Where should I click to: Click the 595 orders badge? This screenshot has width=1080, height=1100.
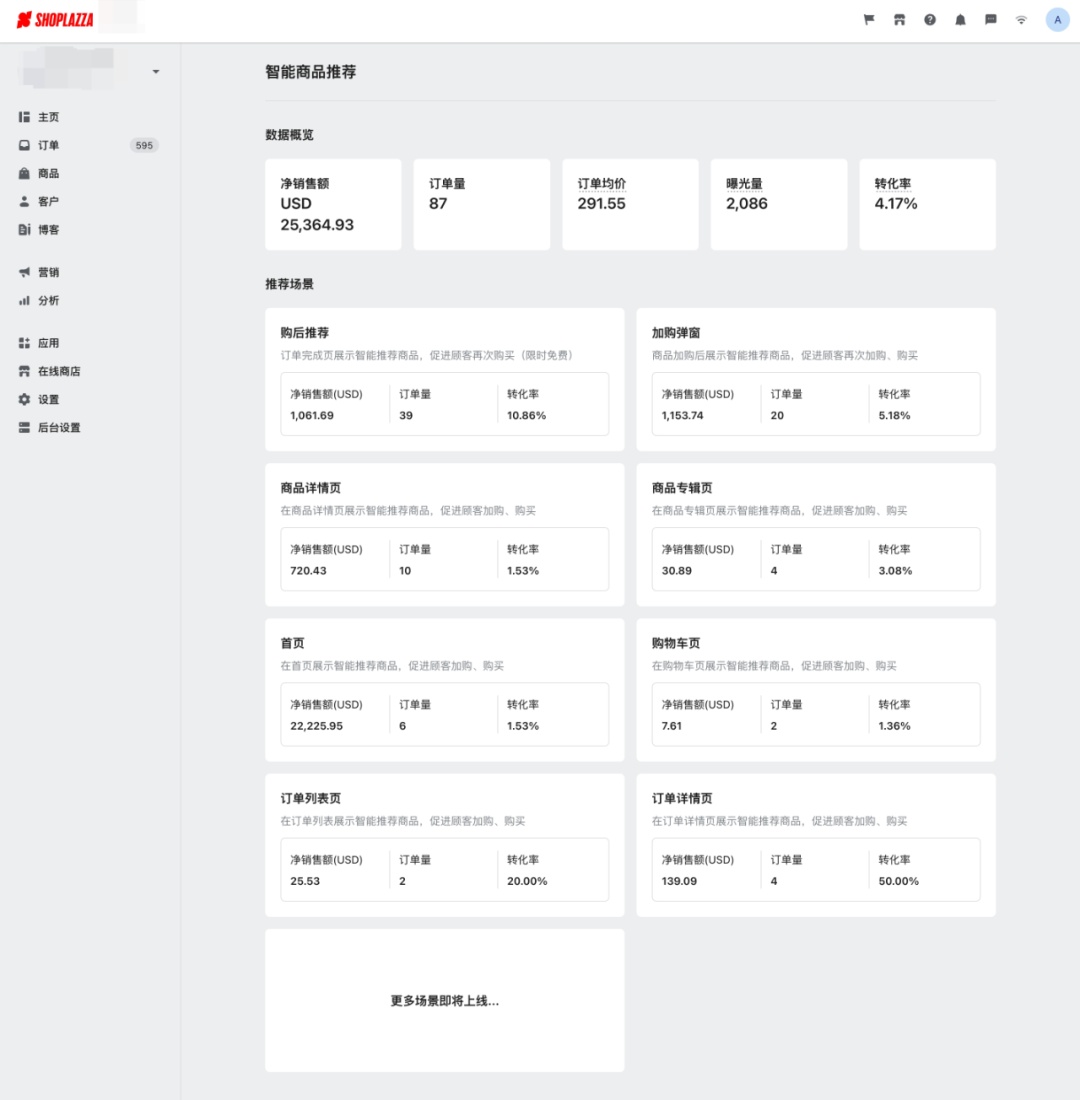tap(144, 145)
